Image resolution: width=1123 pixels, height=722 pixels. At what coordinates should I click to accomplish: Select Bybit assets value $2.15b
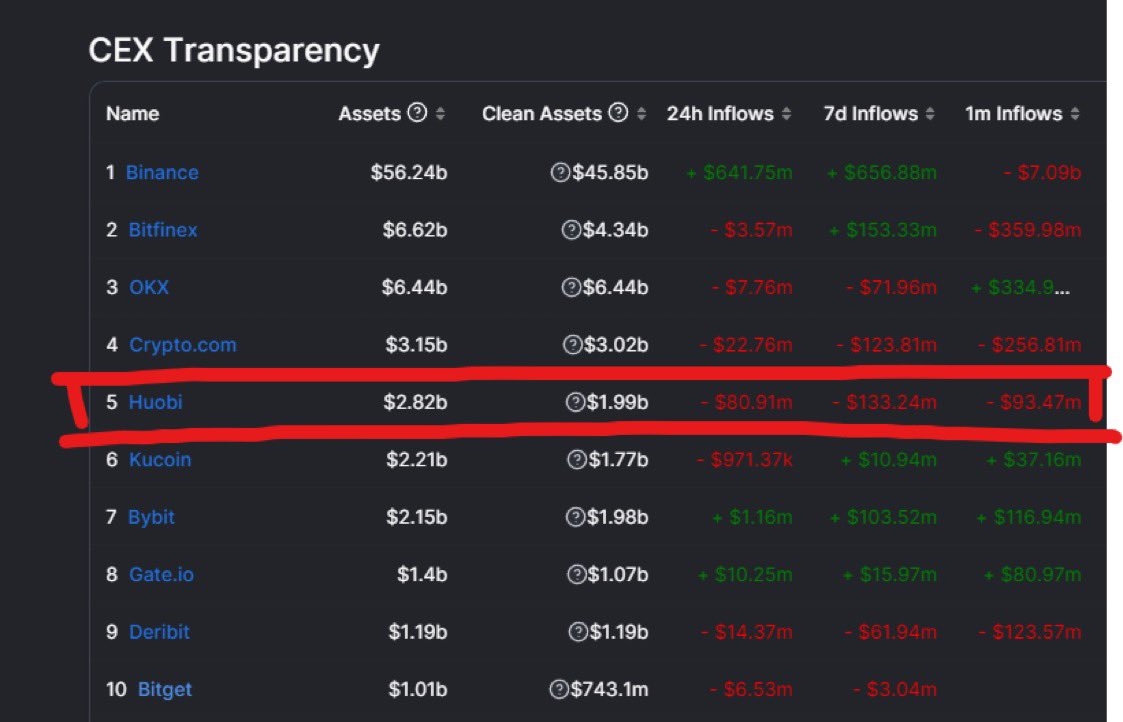(417, 517)
